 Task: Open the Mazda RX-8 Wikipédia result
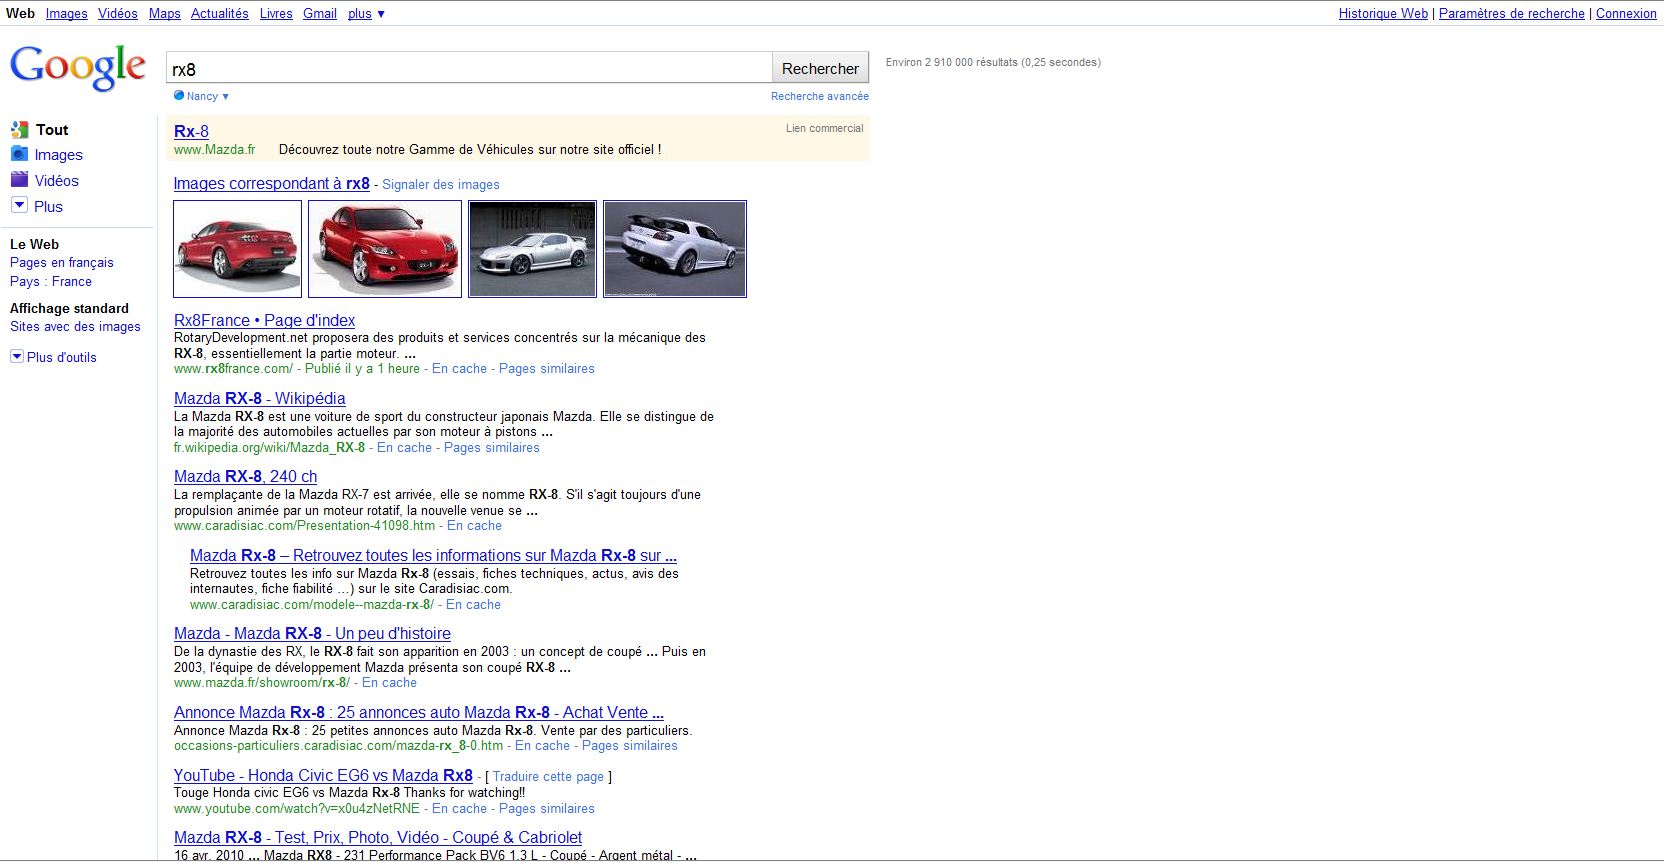(x=259, y=399)
